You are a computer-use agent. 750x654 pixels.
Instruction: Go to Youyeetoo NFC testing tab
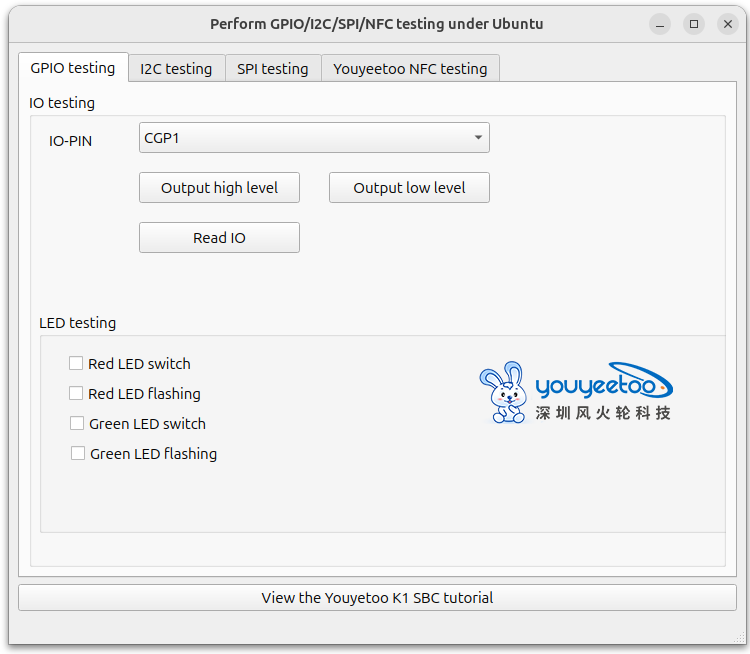click(410, 69)
